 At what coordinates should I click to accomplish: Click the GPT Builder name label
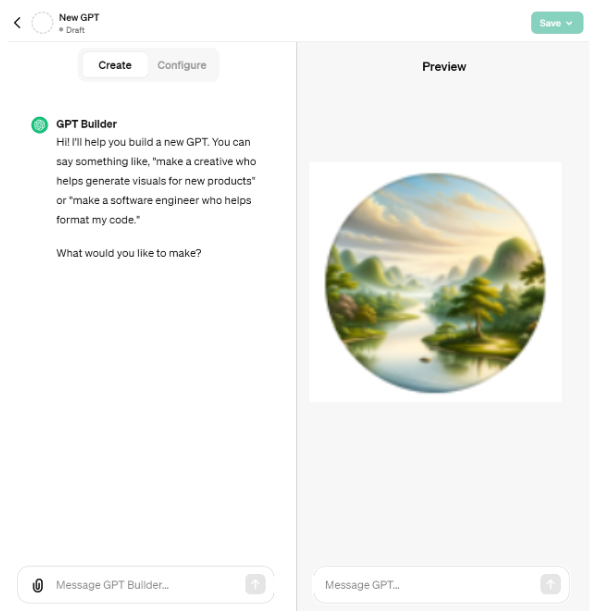click(87, 124)
